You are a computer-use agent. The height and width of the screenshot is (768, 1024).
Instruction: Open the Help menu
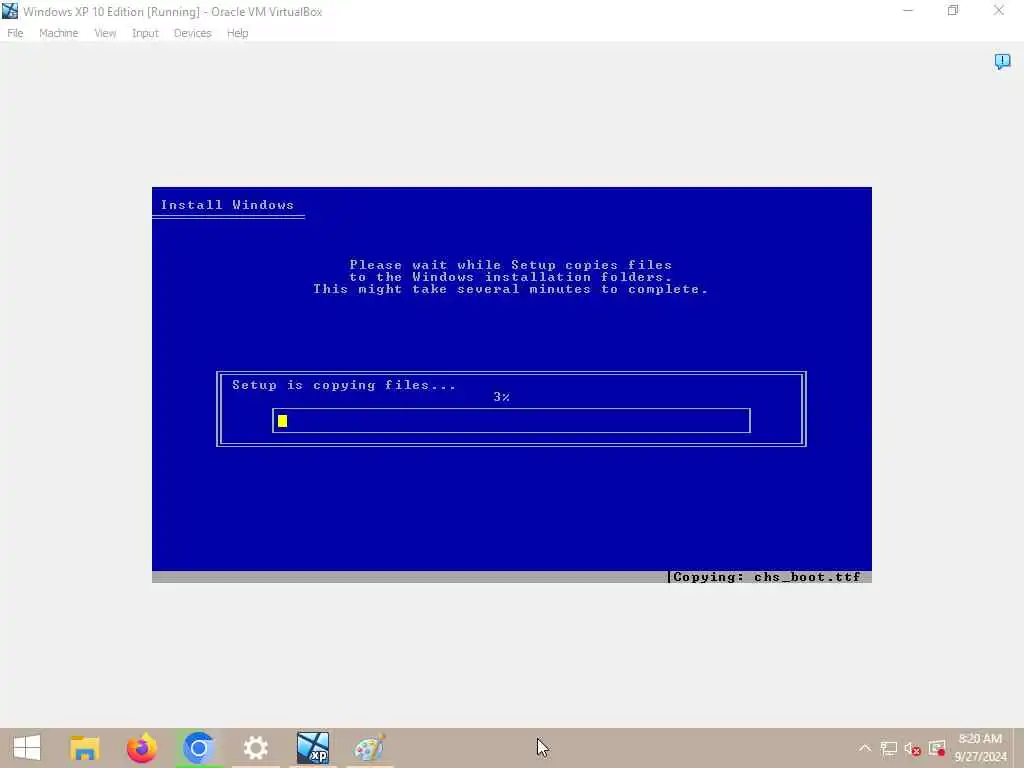238,33
